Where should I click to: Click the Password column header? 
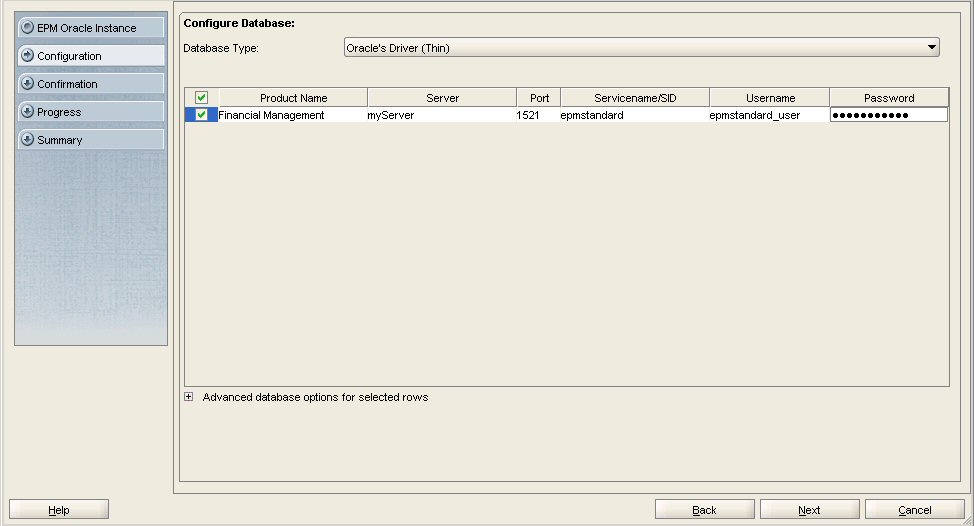pos(889,97)
